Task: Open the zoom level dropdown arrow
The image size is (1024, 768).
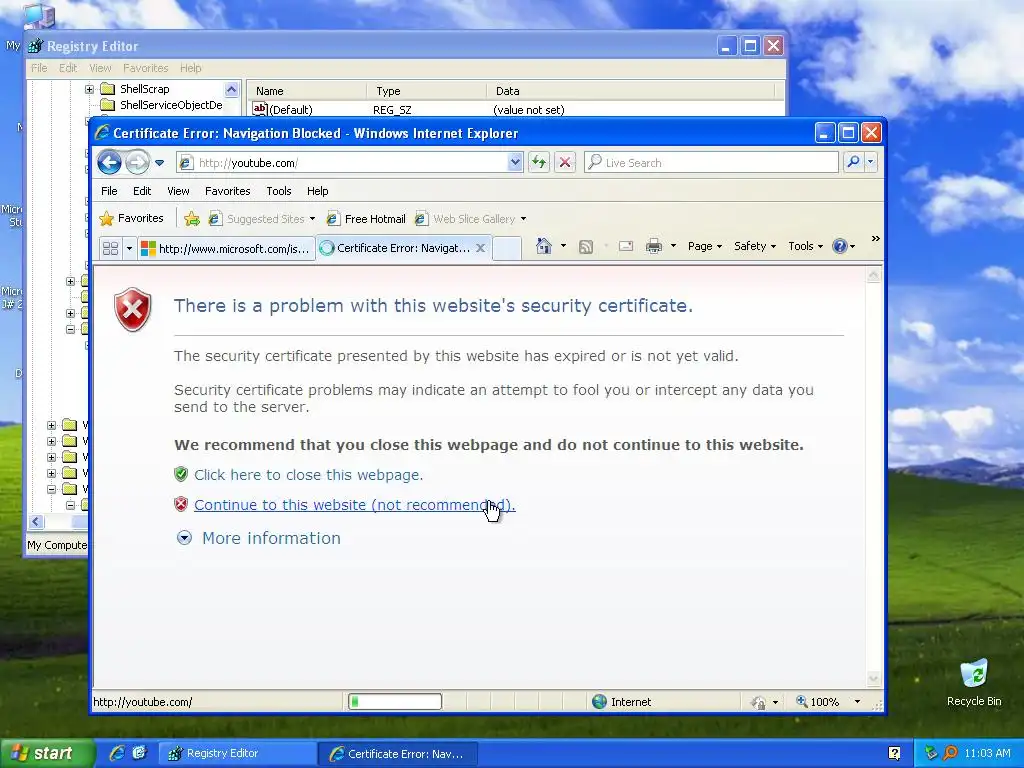Action: click(x=857, y=702)
